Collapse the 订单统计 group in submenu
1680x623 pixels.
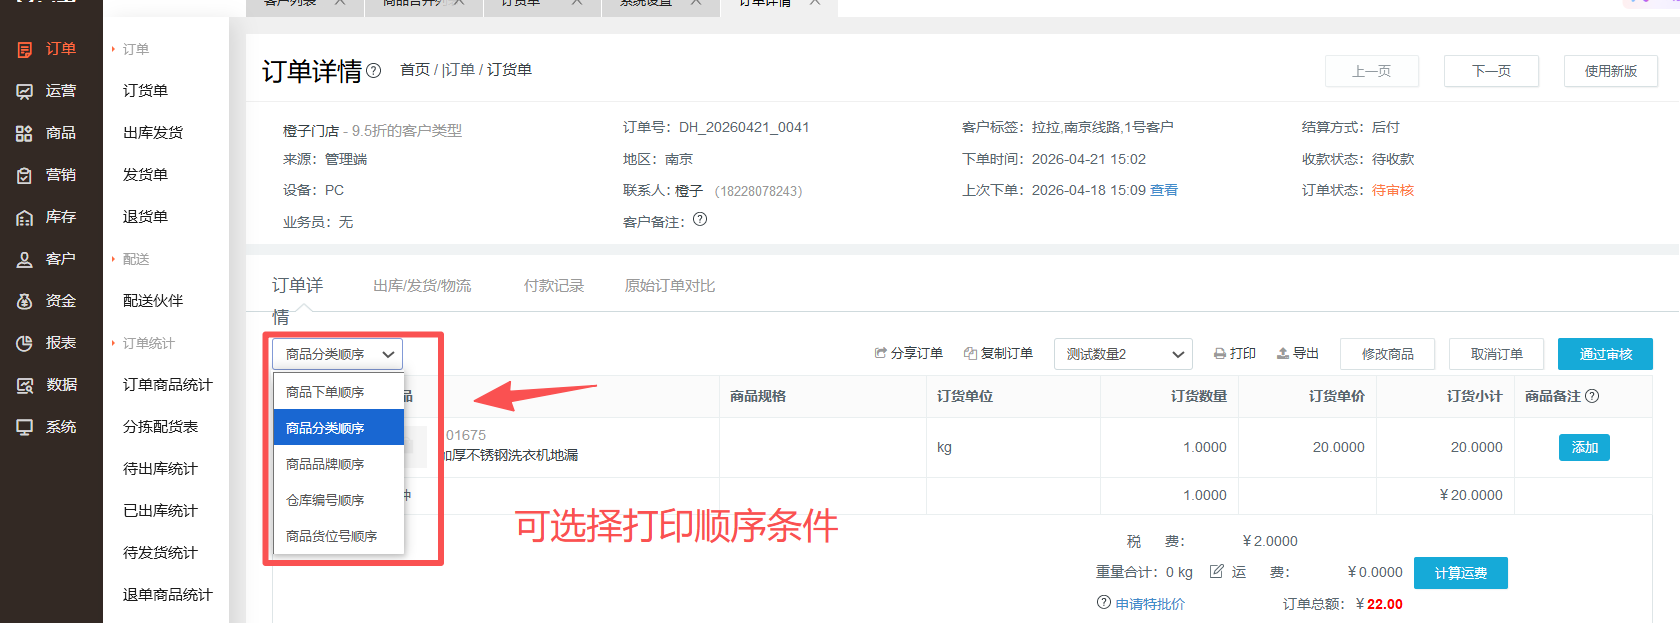pos(143,343)
